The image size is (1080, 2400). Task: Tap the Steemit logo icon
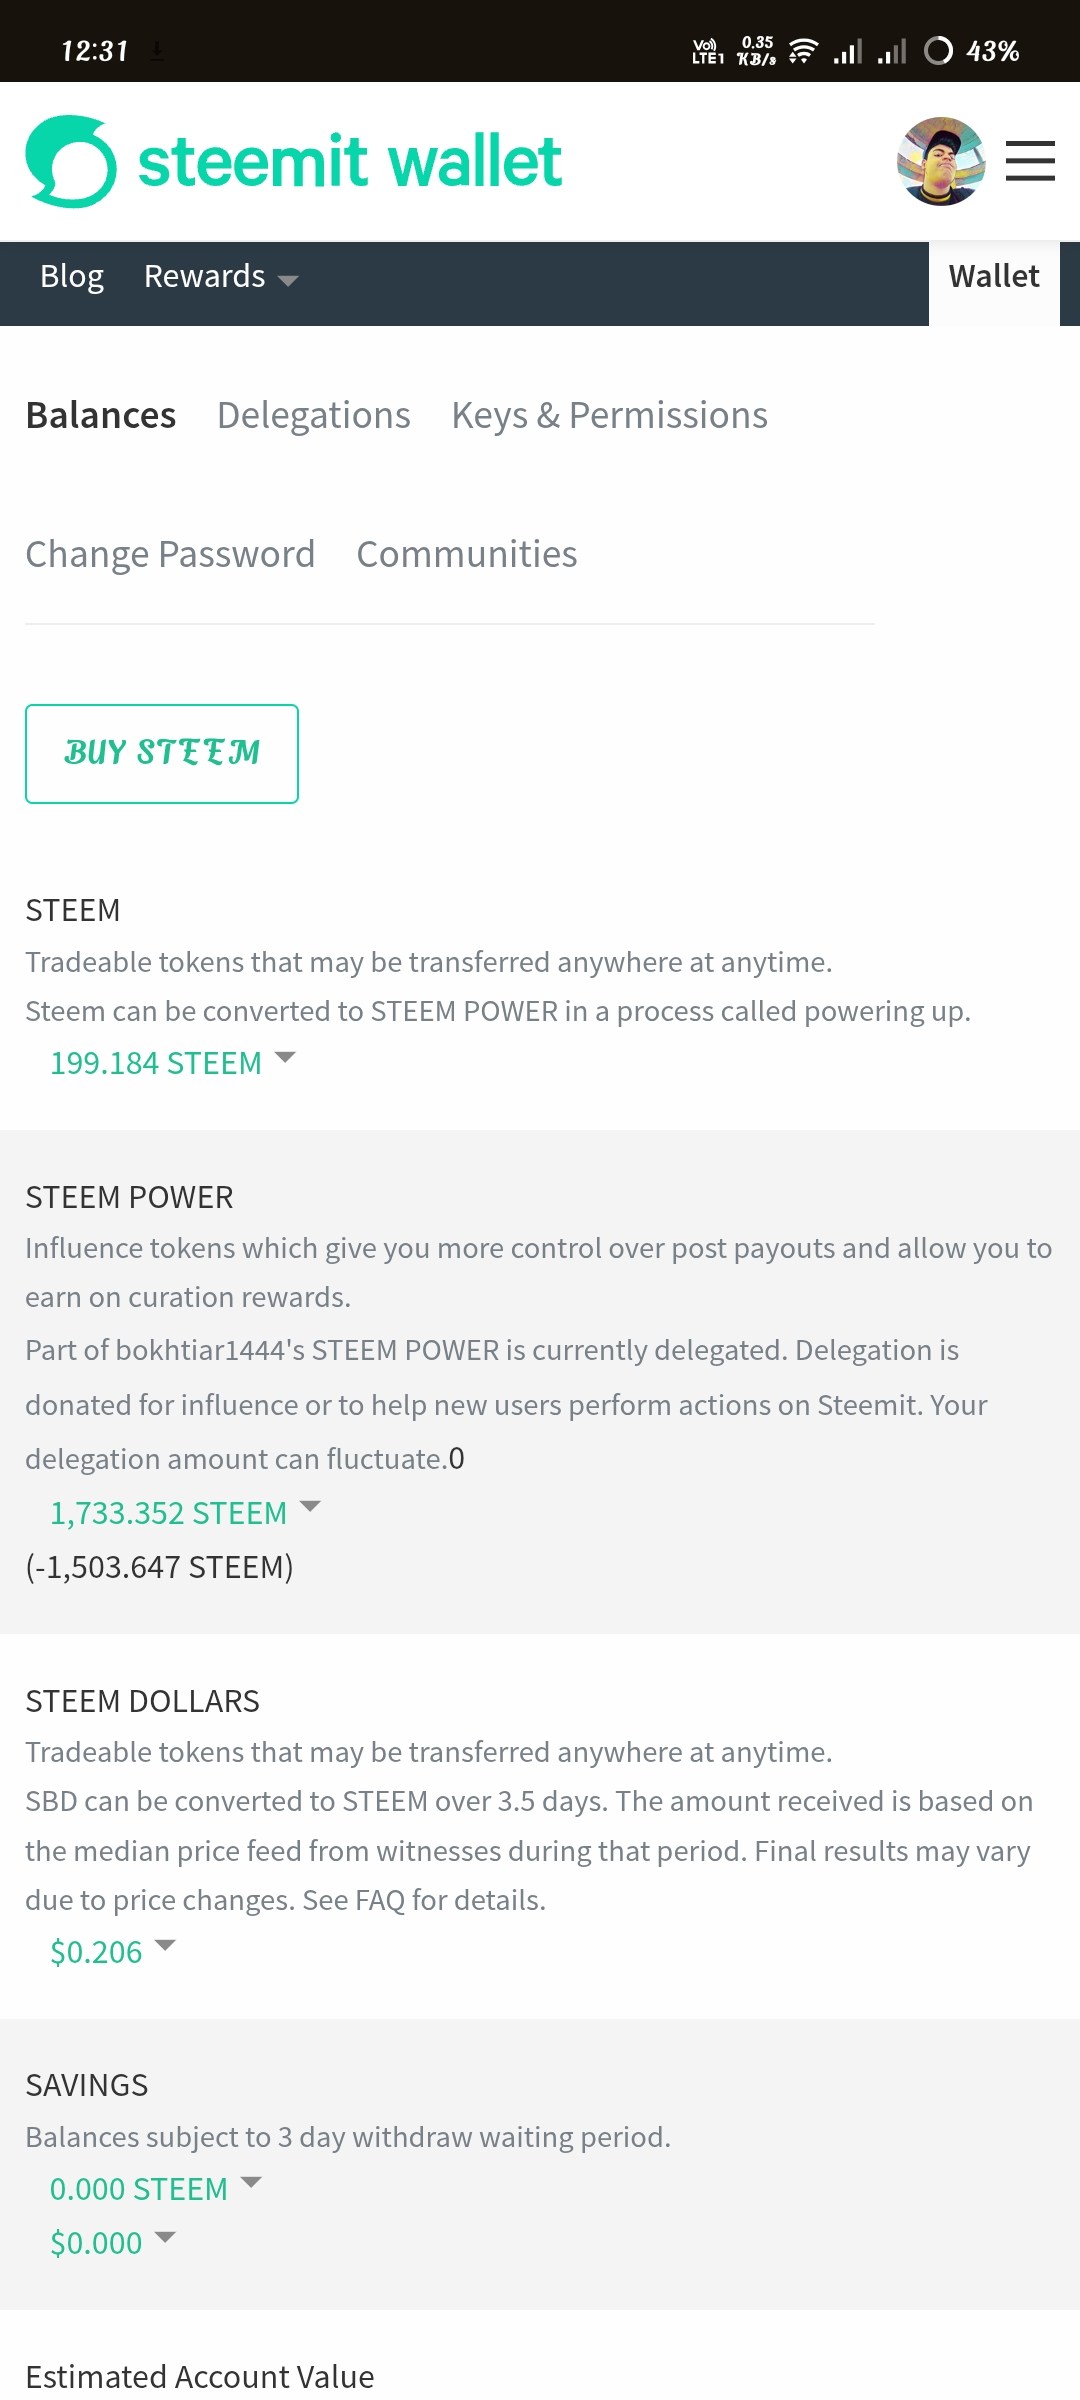[71, 161]
